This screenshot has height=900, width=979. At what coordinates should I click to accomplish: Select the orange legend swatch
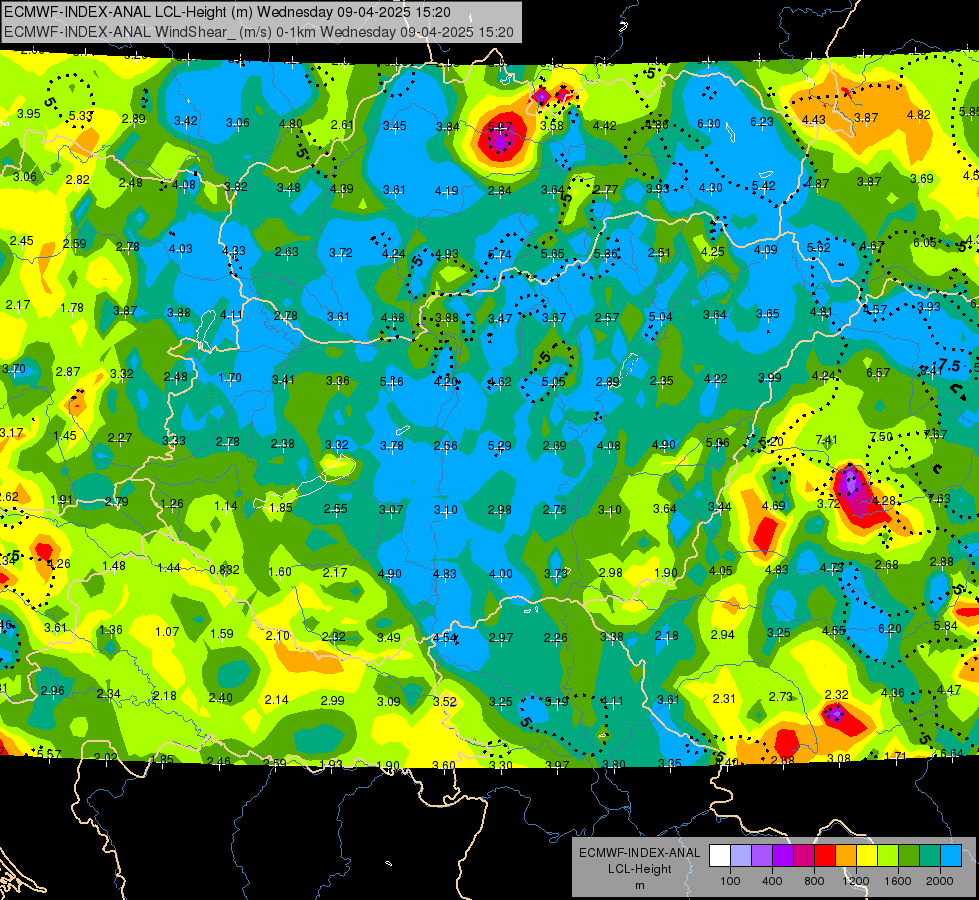coord(846,856)
